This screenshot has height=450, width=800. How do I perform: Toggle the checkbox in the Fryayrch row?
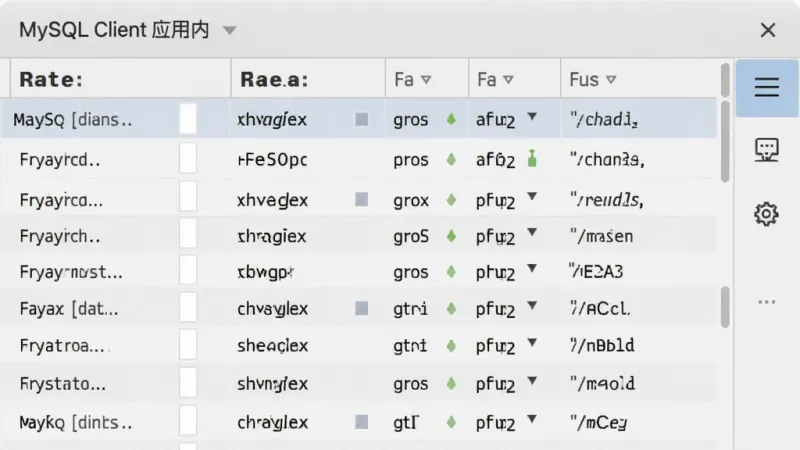click(x=188, y=234)
